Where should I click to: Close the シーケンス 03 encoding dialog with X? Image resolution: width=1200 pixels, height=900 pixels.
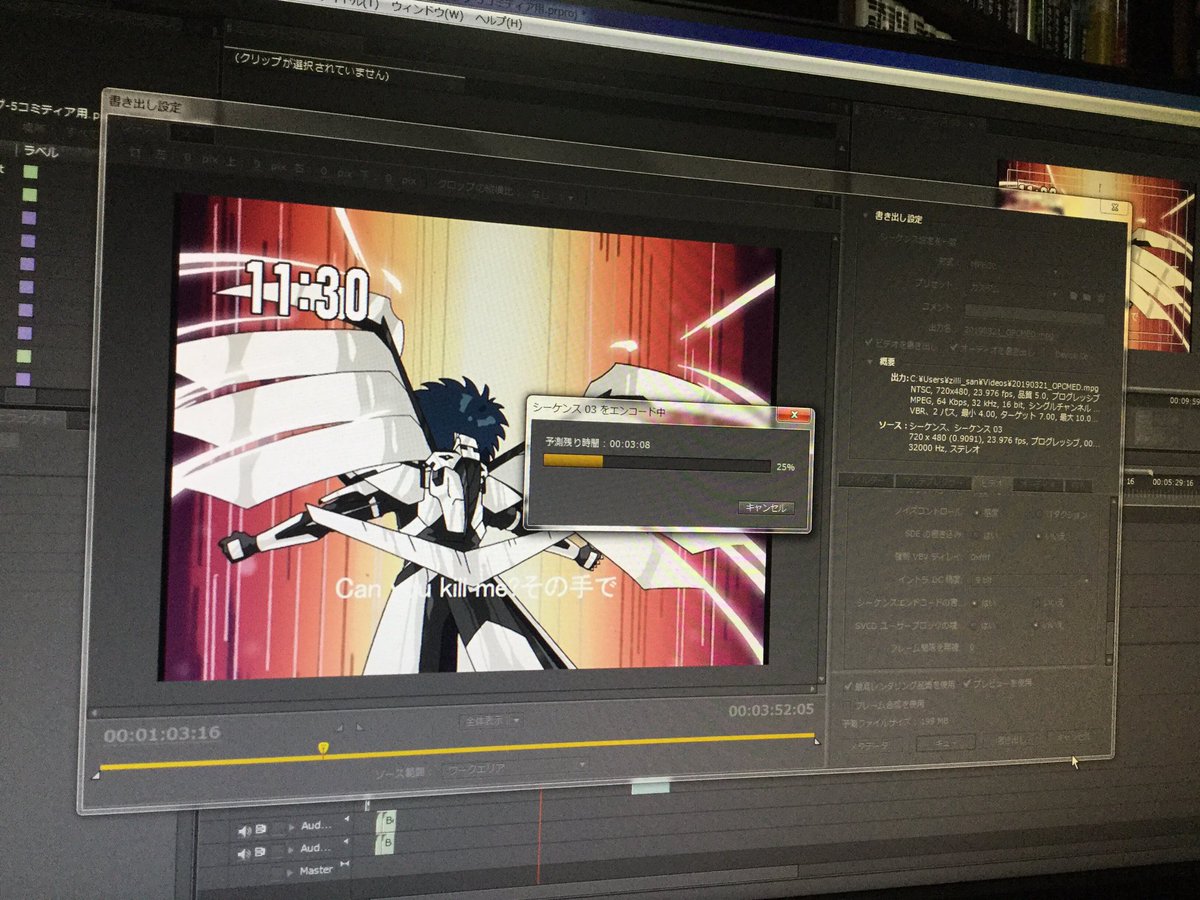(794, 414)
